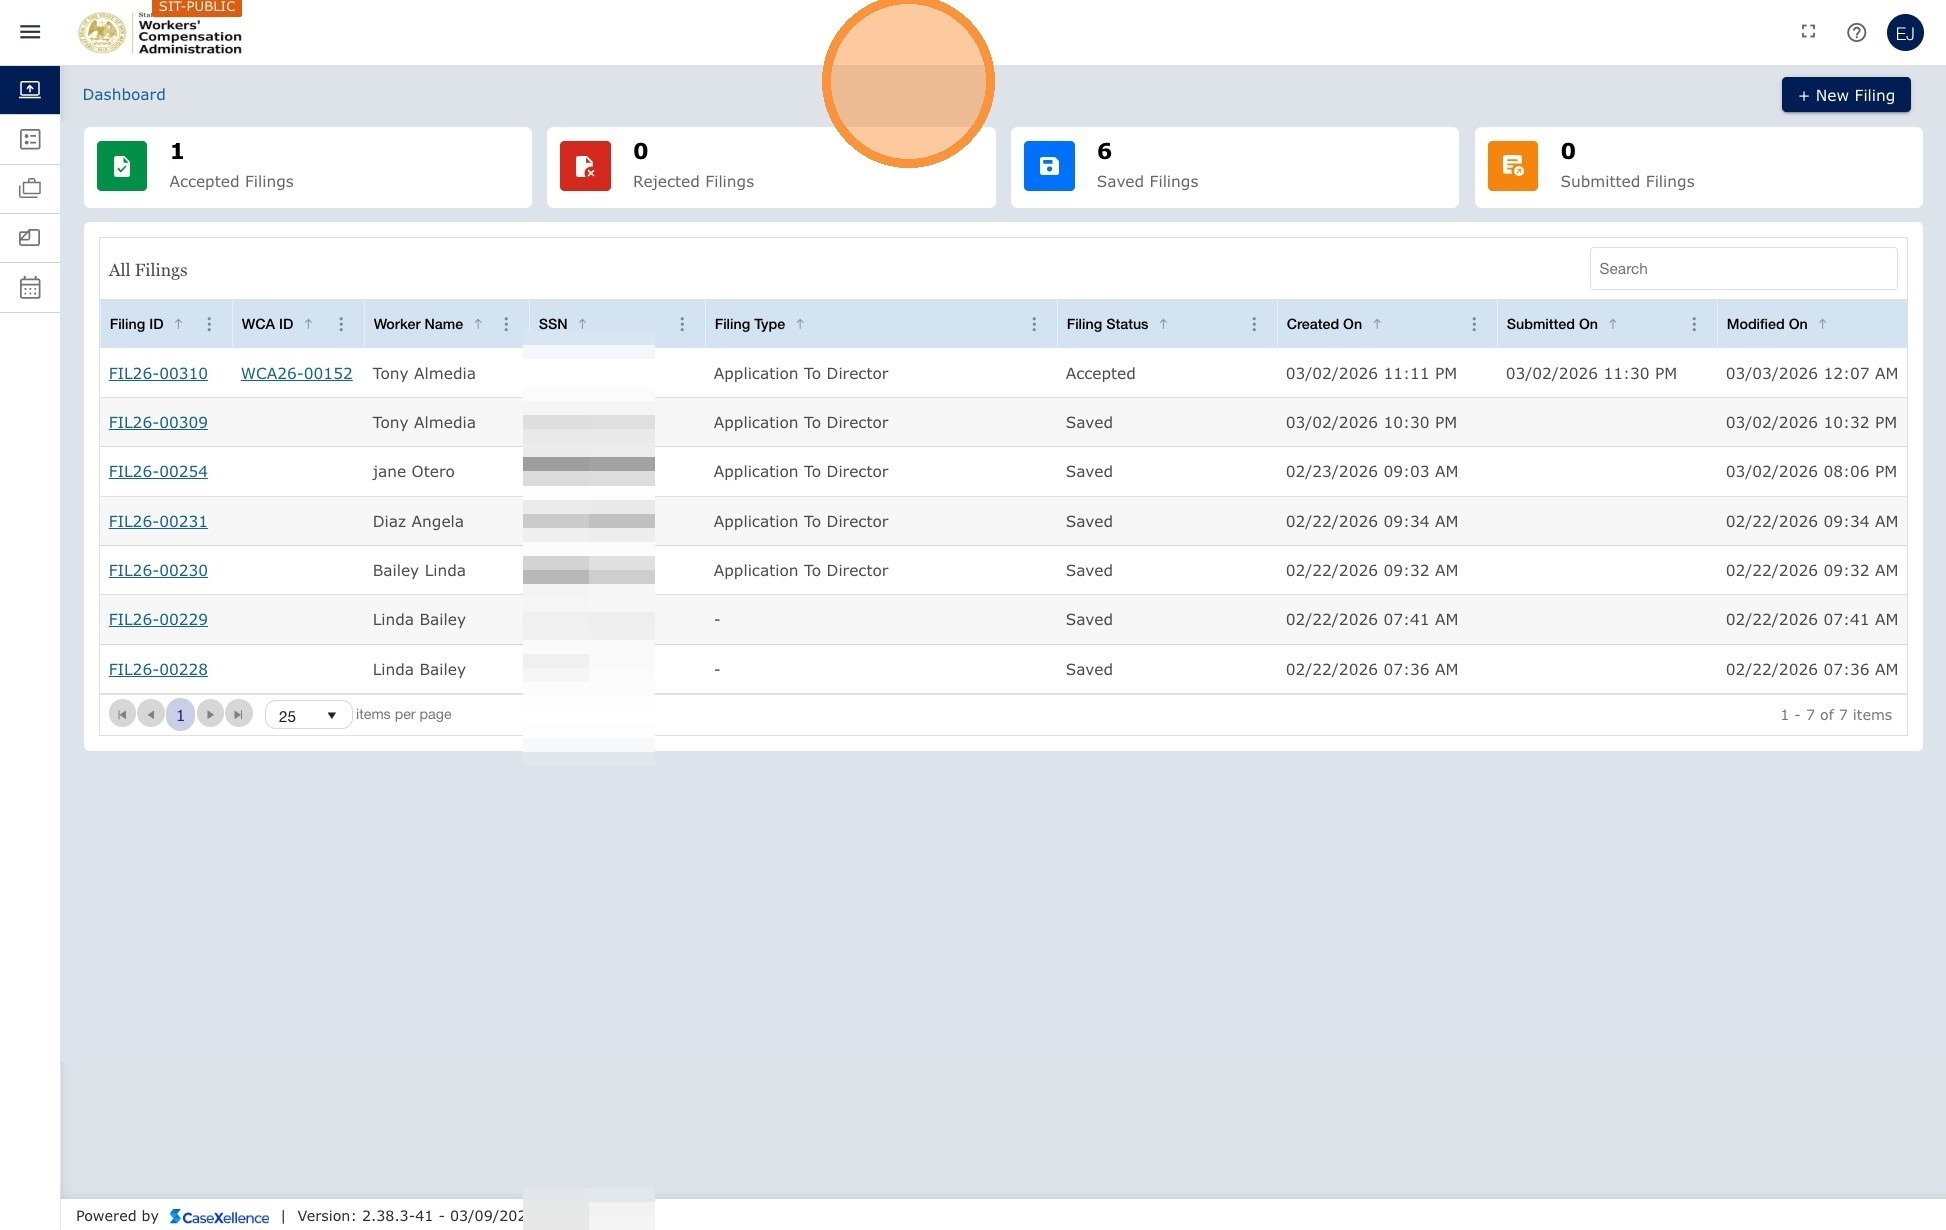This screenshot has width=1946, height=1230.
Task: Click 'Diaz Angela' worker name cell
Action: pos(418,521)
